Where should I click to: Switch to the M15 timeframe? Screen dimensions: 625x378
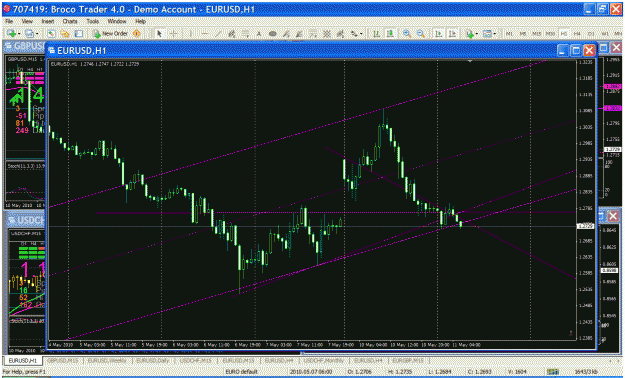click(536, 33)
